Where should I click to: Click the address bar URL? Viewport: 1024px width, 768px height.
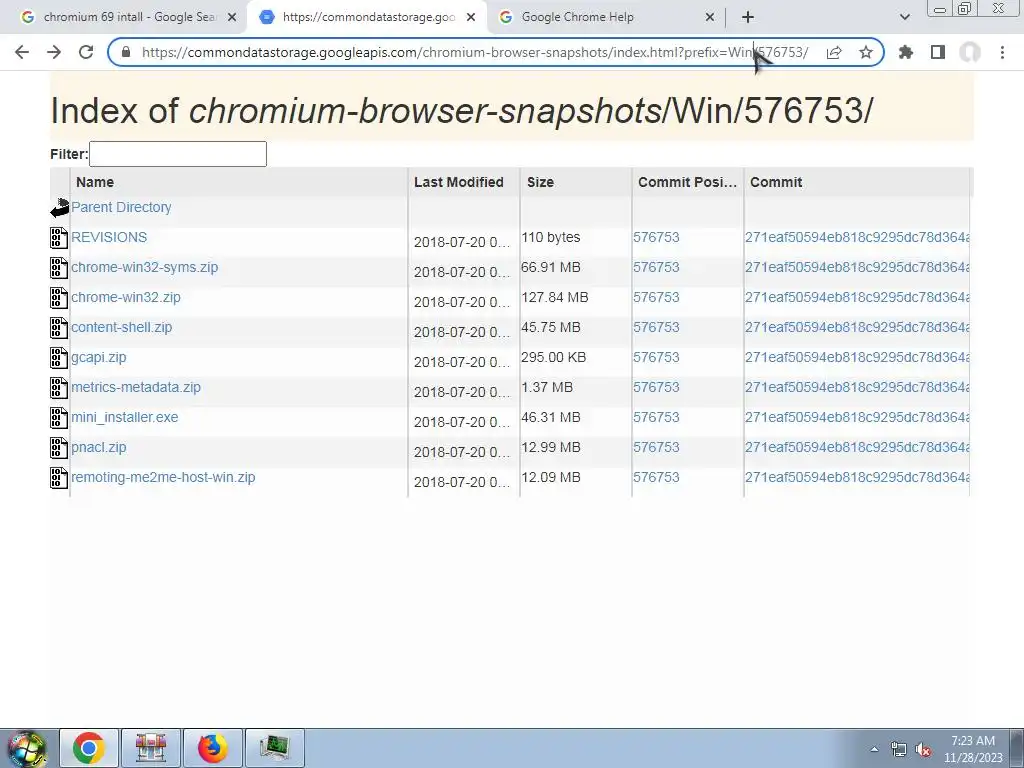(475, 52)
